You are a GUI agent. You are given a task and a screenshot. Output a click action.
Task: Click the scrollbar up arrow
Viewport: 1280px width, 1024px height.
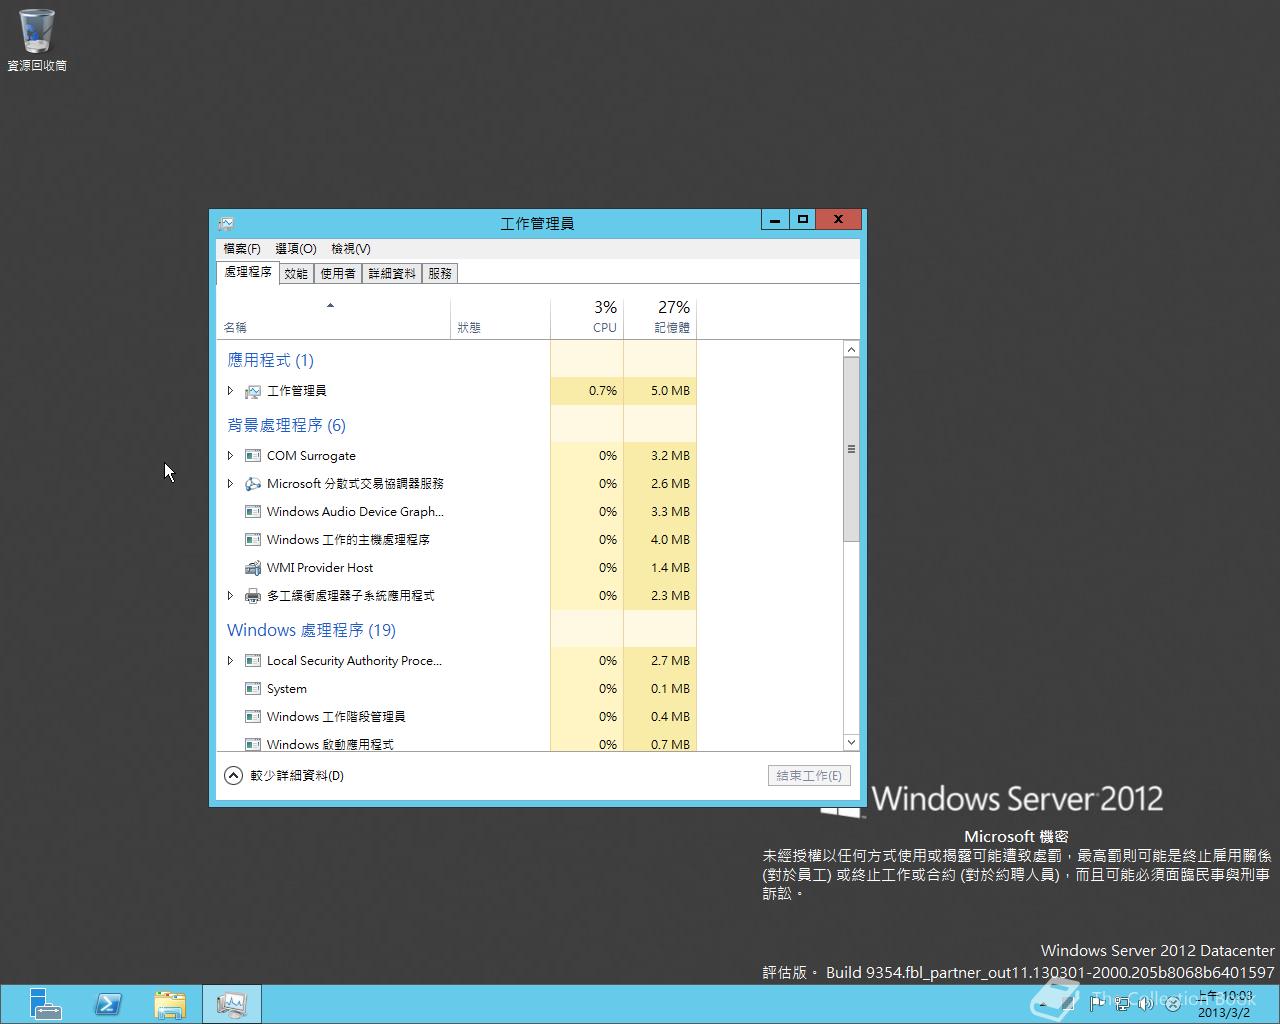tap(851, 350)
